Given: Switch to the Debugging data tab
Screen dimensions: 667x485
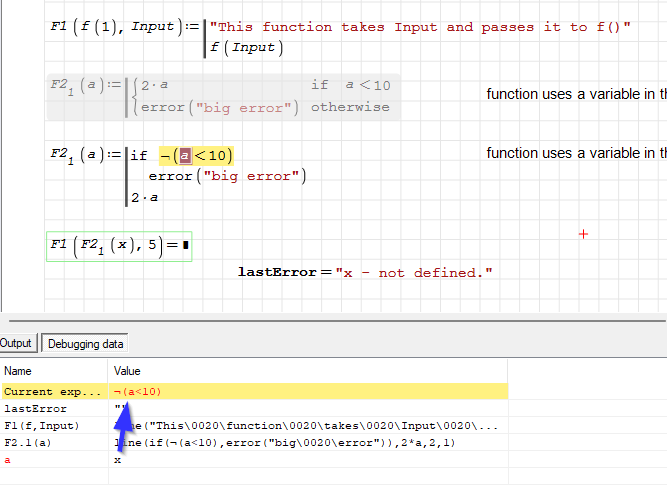Looking at the screenshot, I should [86, 344].
